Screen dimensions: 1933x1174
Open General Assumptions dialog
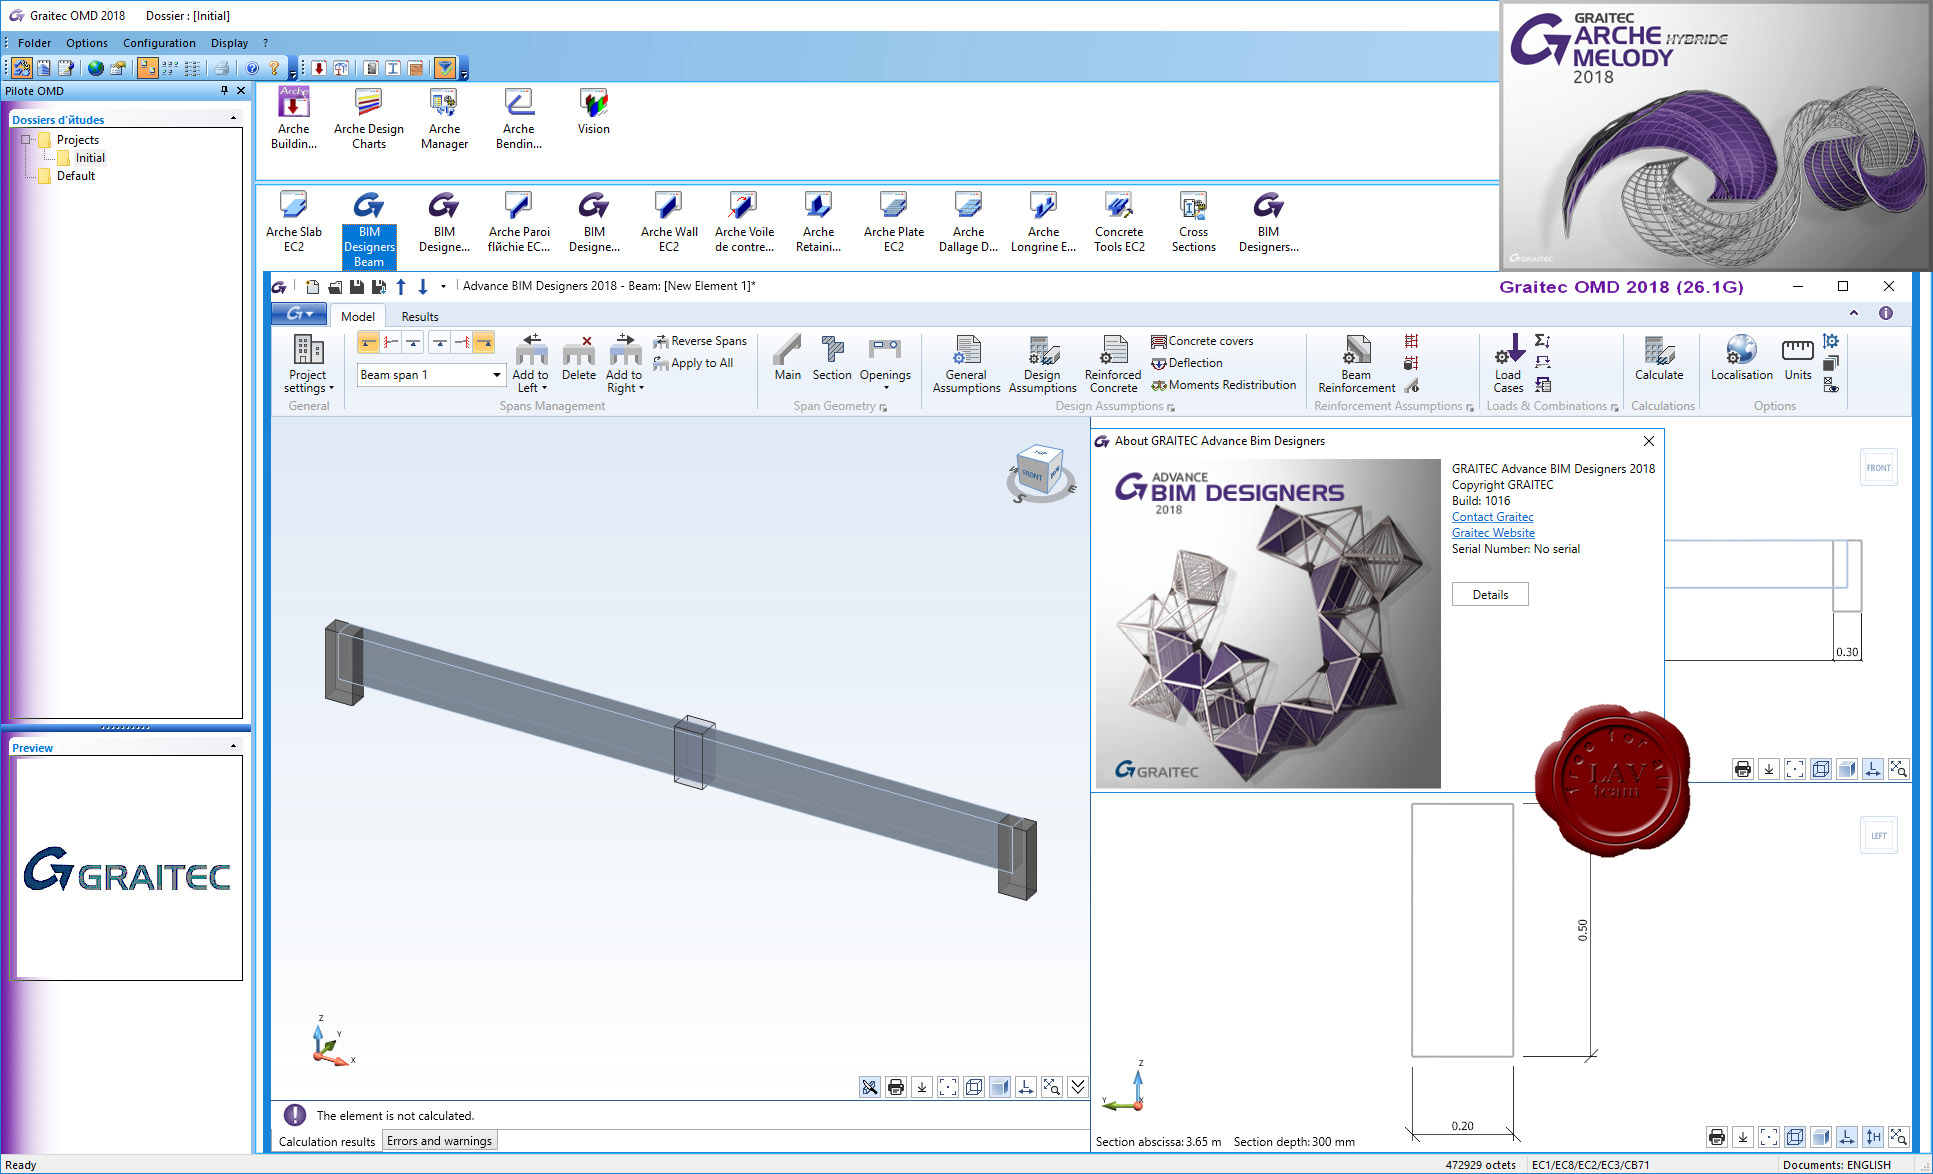966,364
